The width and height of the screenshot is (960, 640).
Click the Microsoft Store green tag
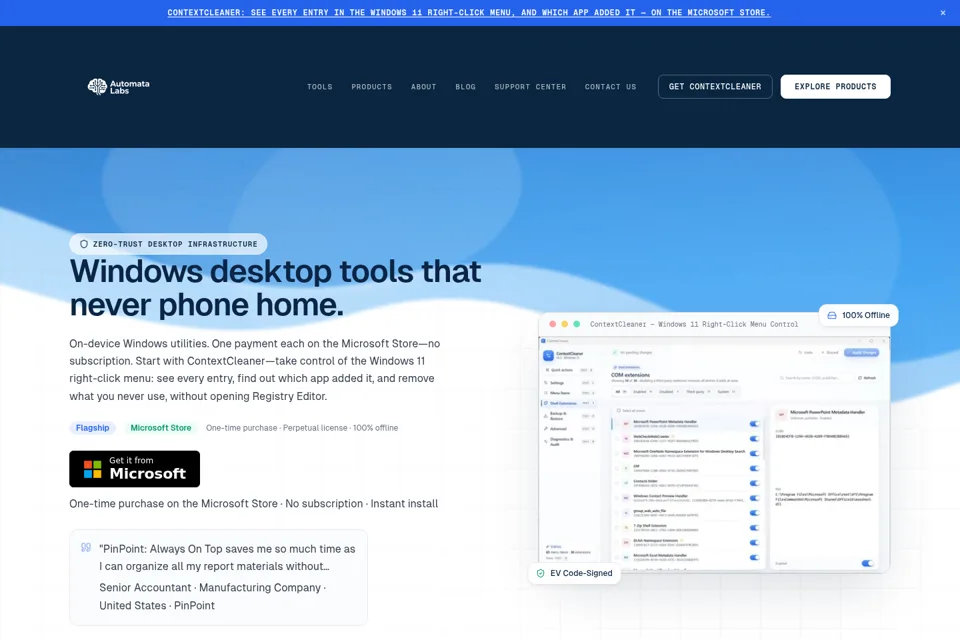(x=161, y=427)
